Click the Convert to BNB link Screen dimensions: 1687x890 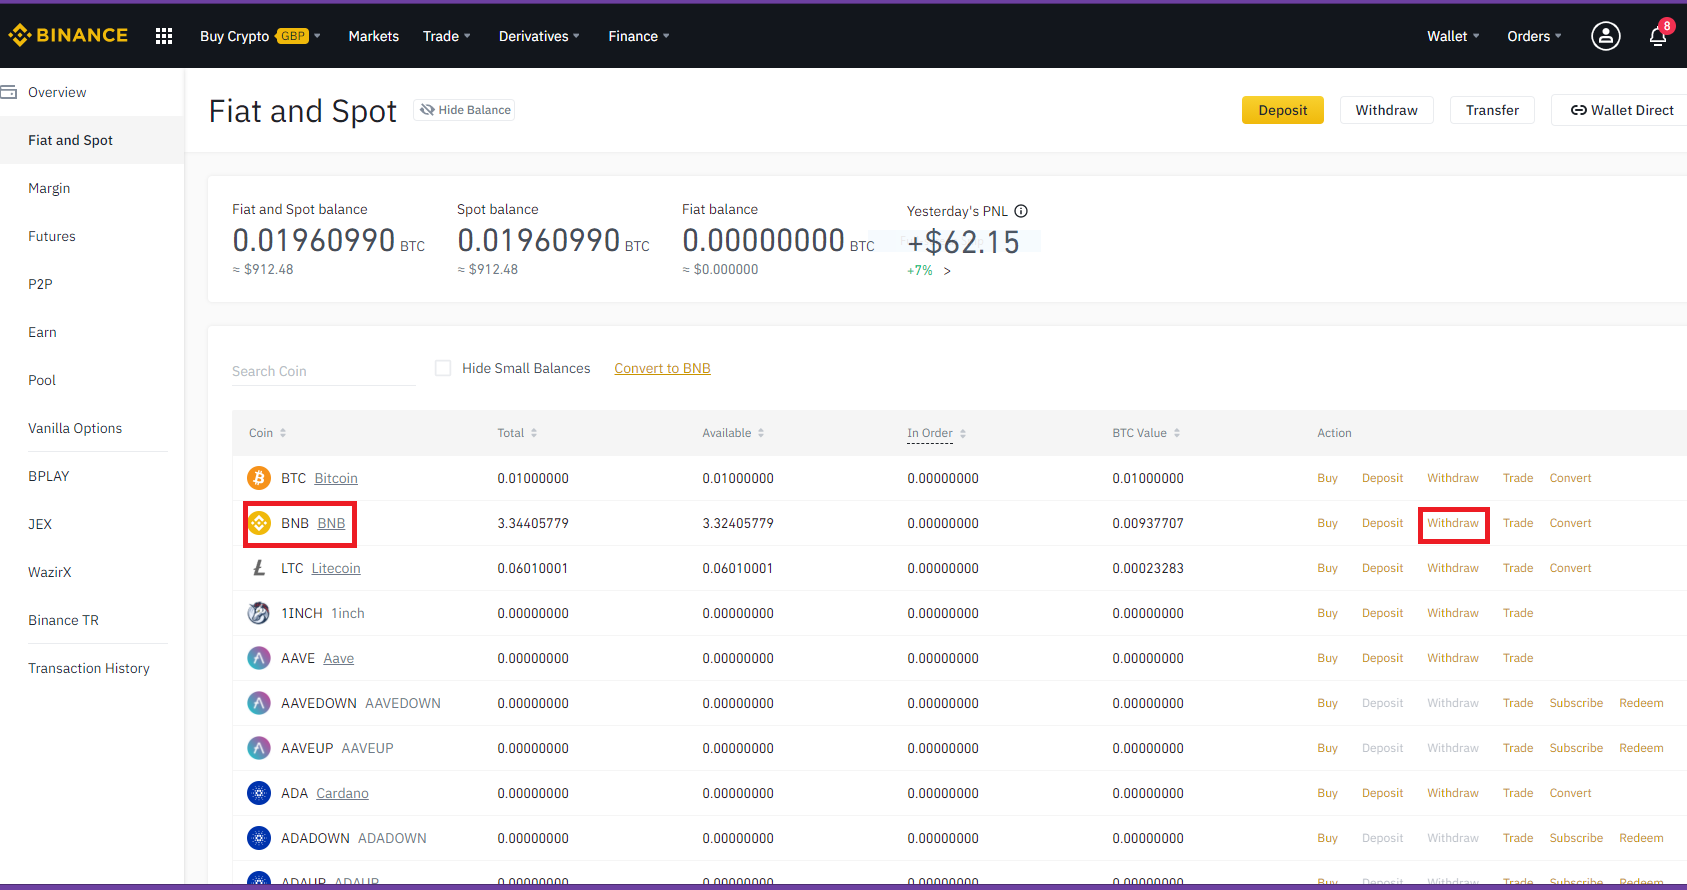click(x=662, y=368)
